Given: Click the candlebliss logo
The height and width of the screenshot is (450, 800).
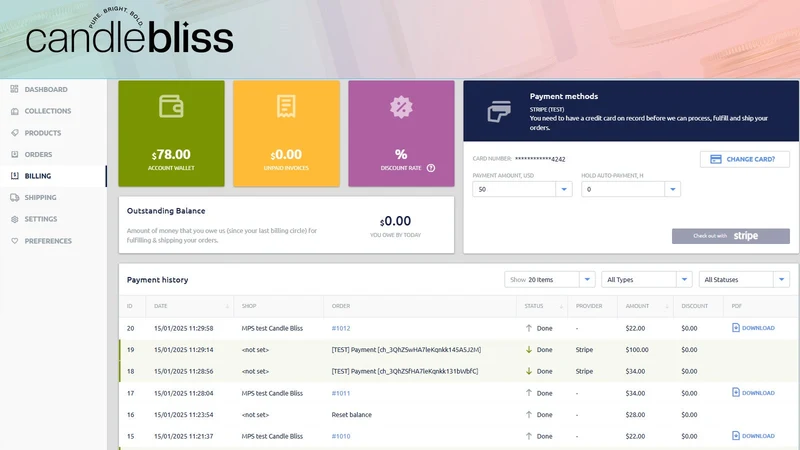Looking at the screenshot, I should [130, 32].
